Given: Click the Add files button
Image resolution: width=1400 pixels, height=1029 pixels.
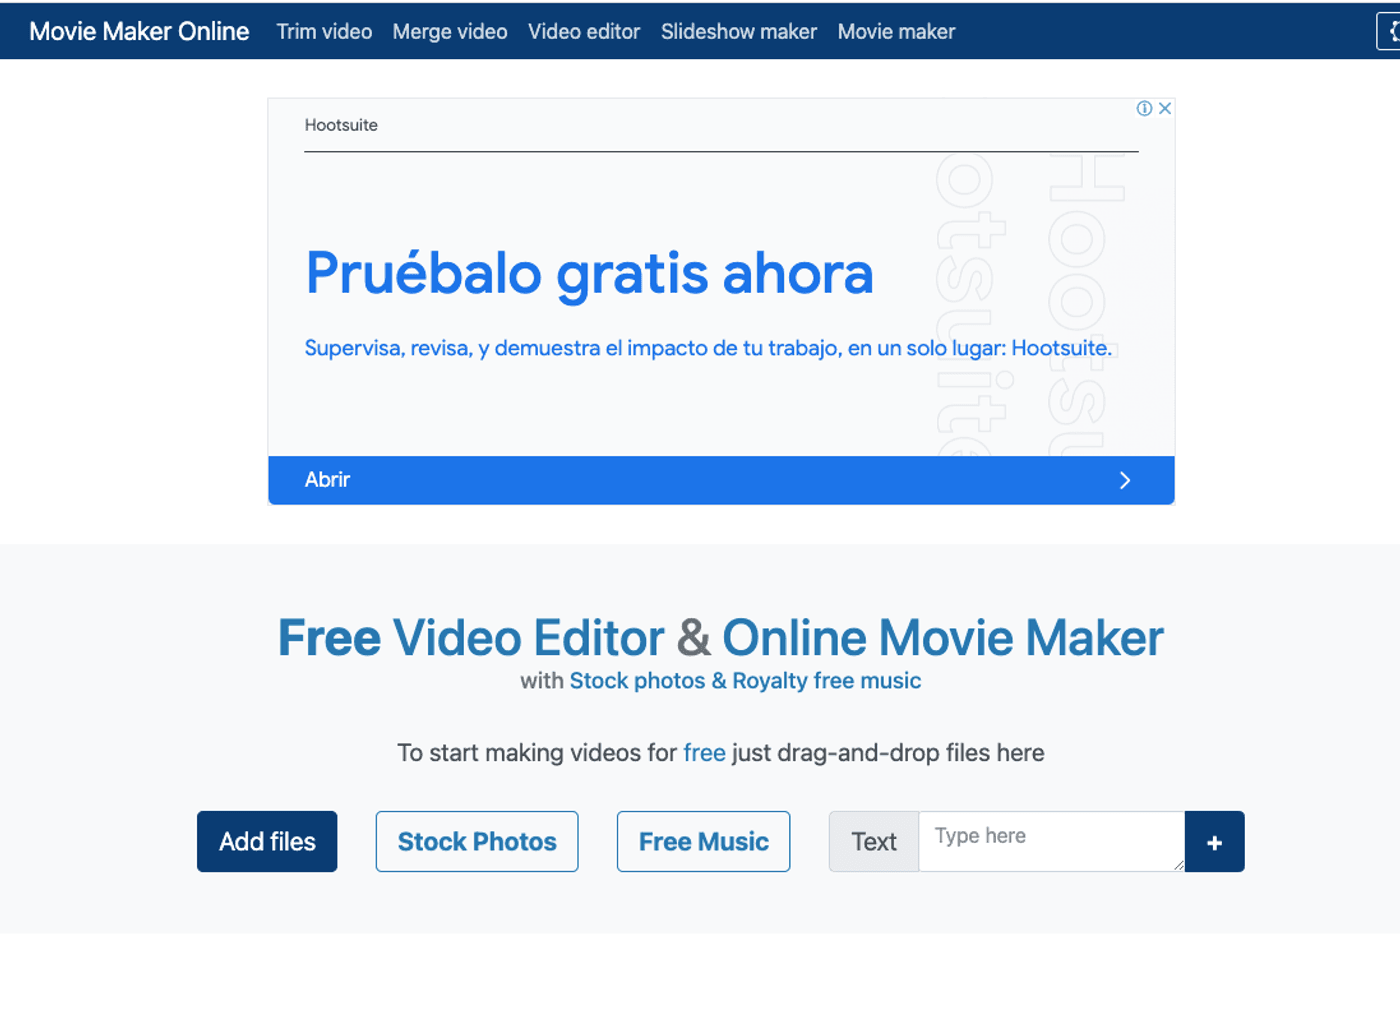Looking at the screenshot, I should coord(267,841).
